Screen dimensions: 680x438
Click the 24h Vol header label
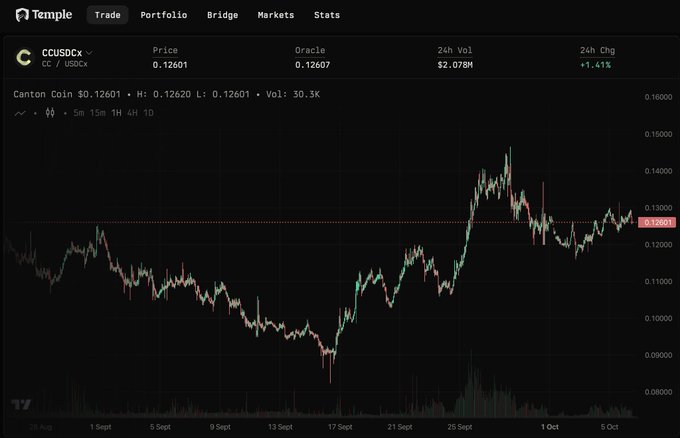click(455, 51)
